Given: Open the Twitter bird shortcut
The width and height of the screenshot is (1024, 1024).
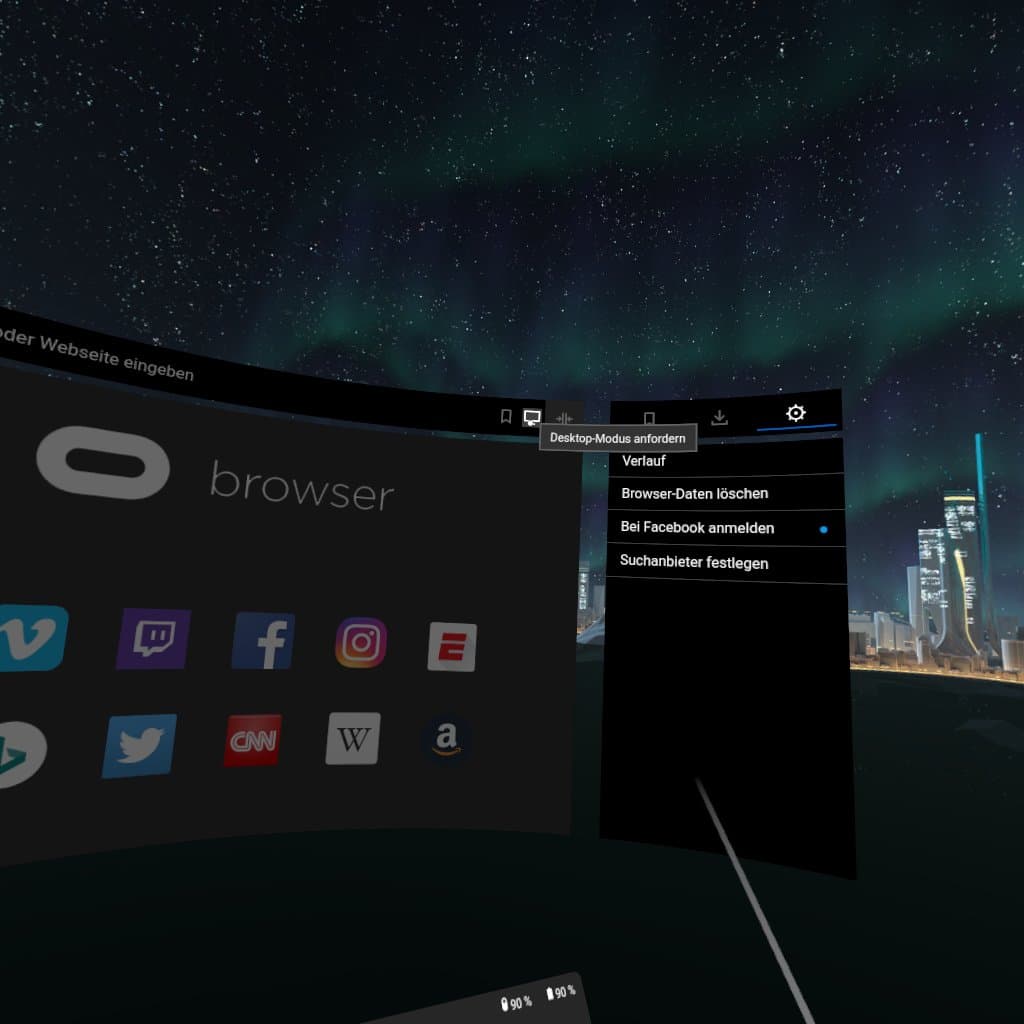Looking at the screenshot, I should point(139,745).
